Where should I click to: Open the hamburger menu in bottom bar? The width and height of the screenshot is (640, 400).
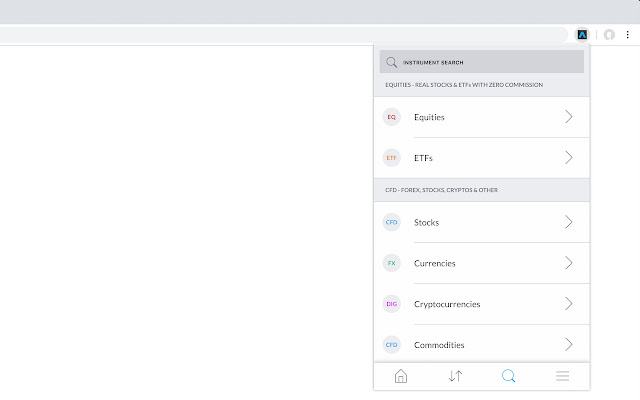pyautogui.click(x=563, y=376)
